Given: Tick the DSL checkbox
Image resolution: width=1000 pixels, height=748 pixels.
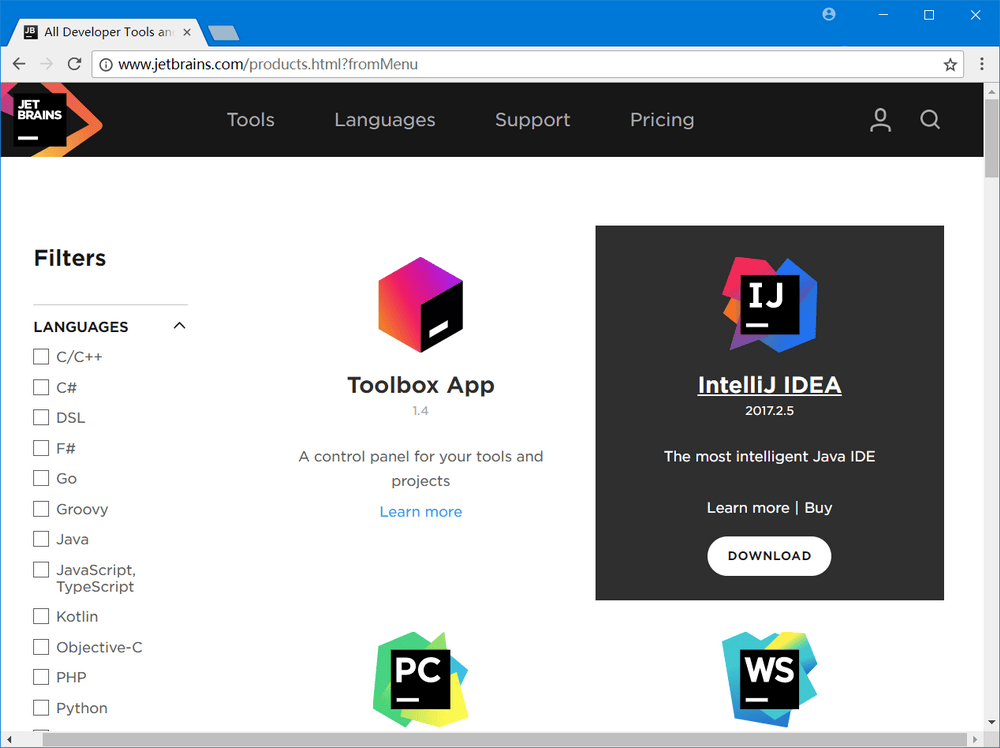Looking at the screenshot, I should click(x=41, y=418).
